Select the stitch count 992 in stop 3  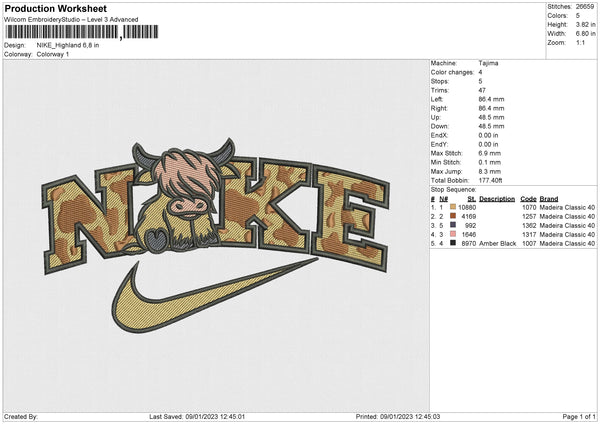(470, 225)
